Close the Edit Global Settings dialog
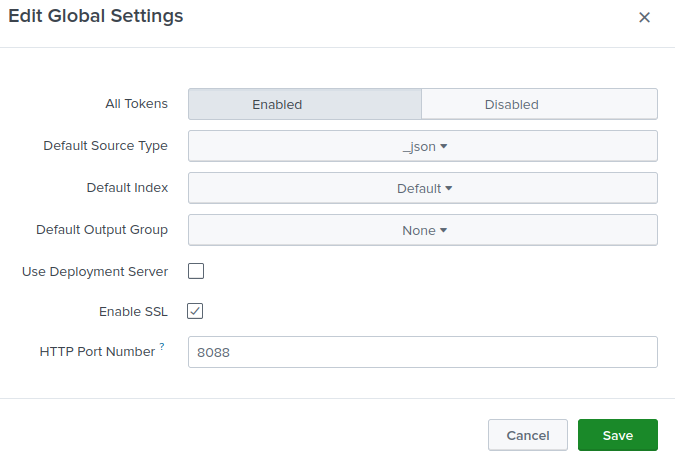The width and height of the screenshot is (675, 460). click(x=644, y=18)
